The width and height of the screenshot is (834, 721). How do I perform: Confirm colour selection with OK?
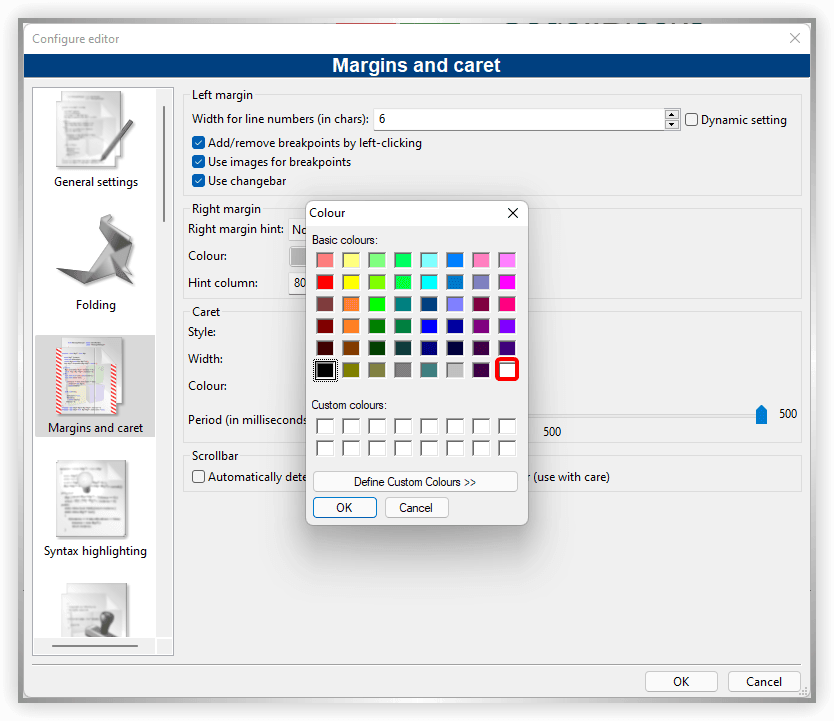(344, 507)
